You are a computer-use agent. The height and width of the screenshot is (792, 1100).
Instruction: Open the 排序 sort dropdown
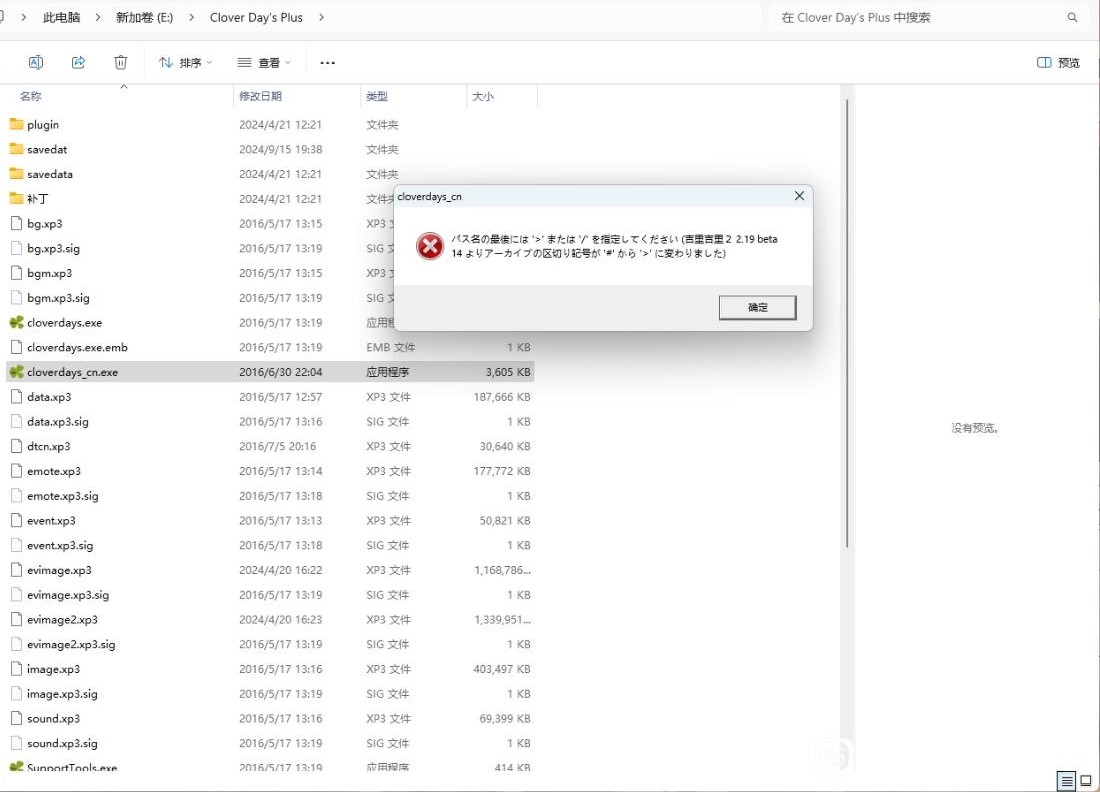185,62
